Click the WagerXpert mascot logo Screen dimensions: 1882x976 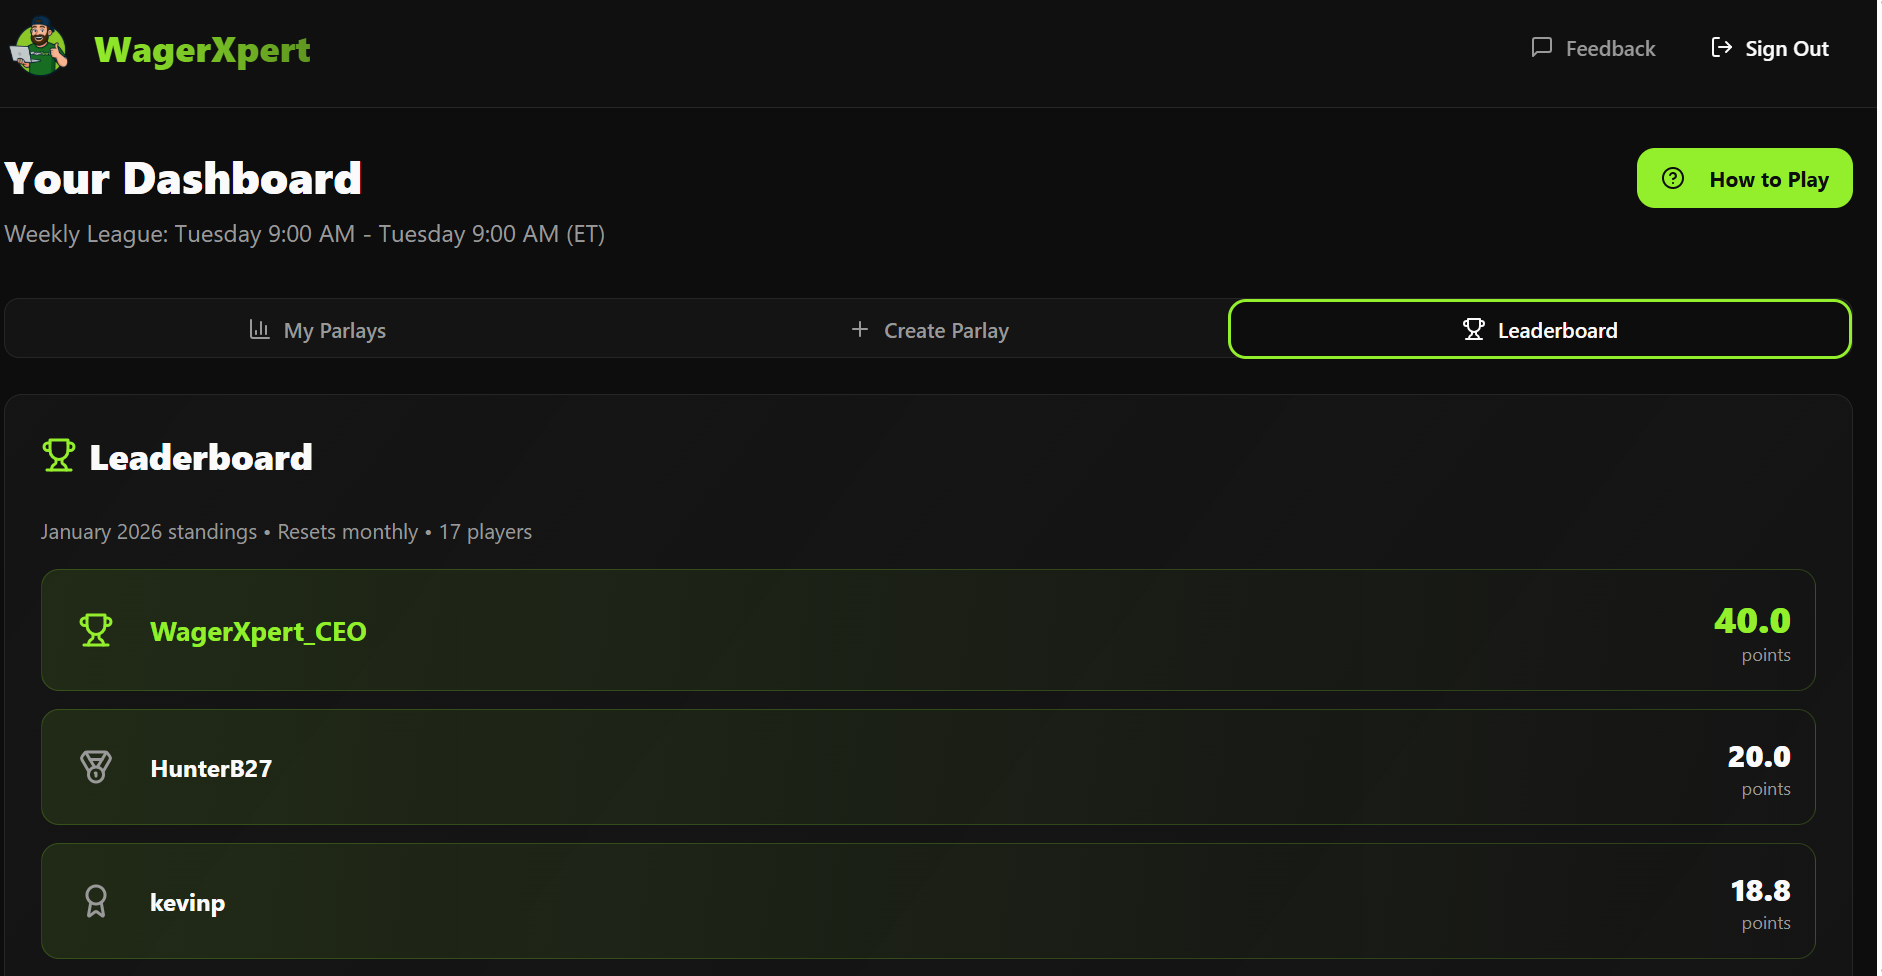click(38, 46)
